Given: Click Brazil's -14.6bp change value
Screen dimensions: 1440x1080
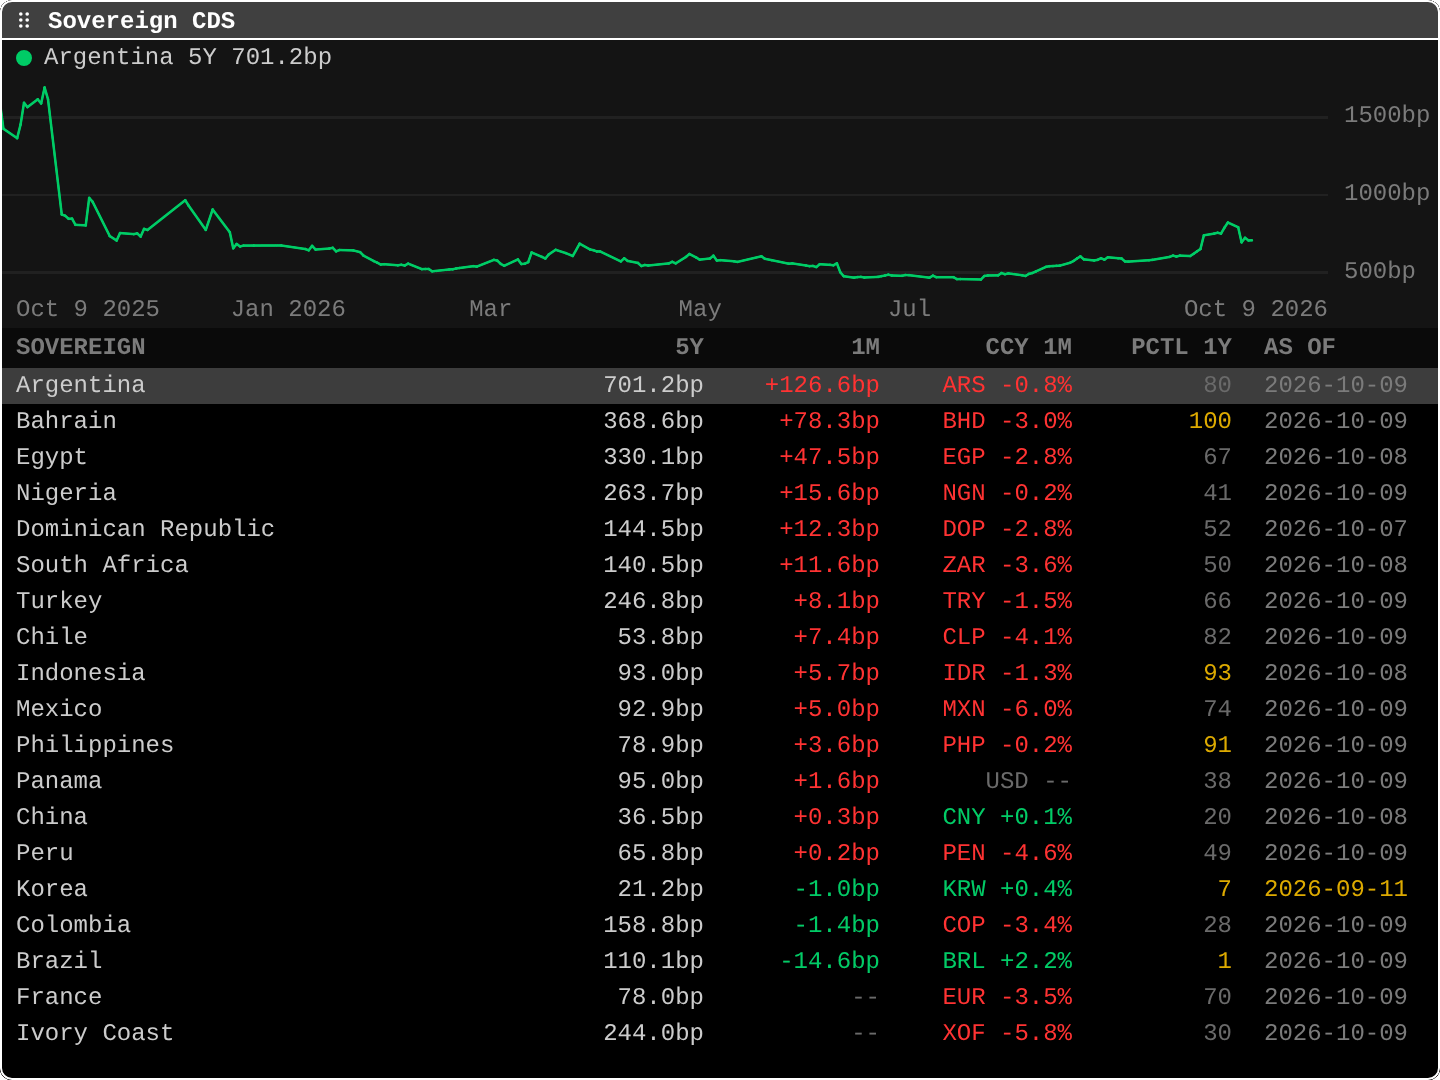Looking at the screenshot, I should [829, 961].
